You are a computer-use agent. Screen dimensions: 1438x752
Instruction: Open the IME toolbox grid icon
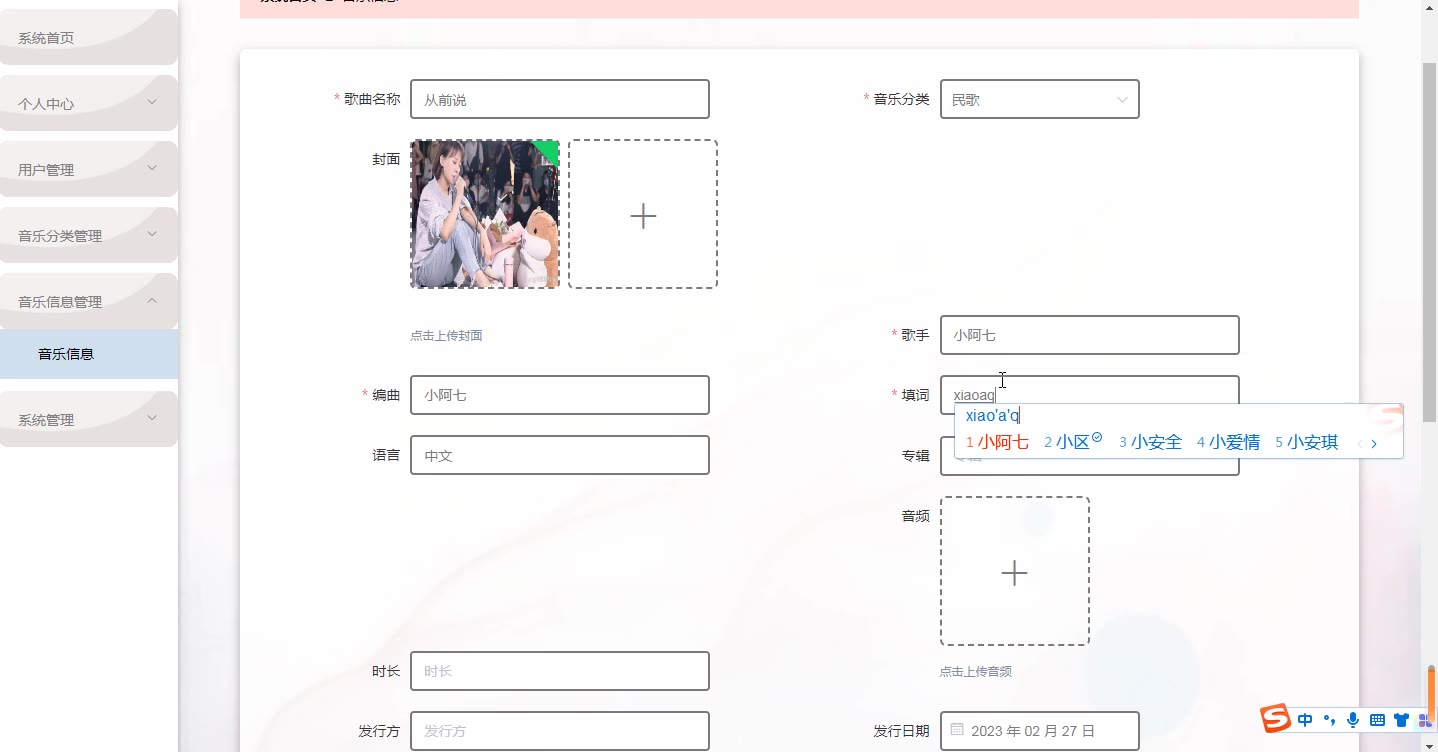[x=1425, y=720]
